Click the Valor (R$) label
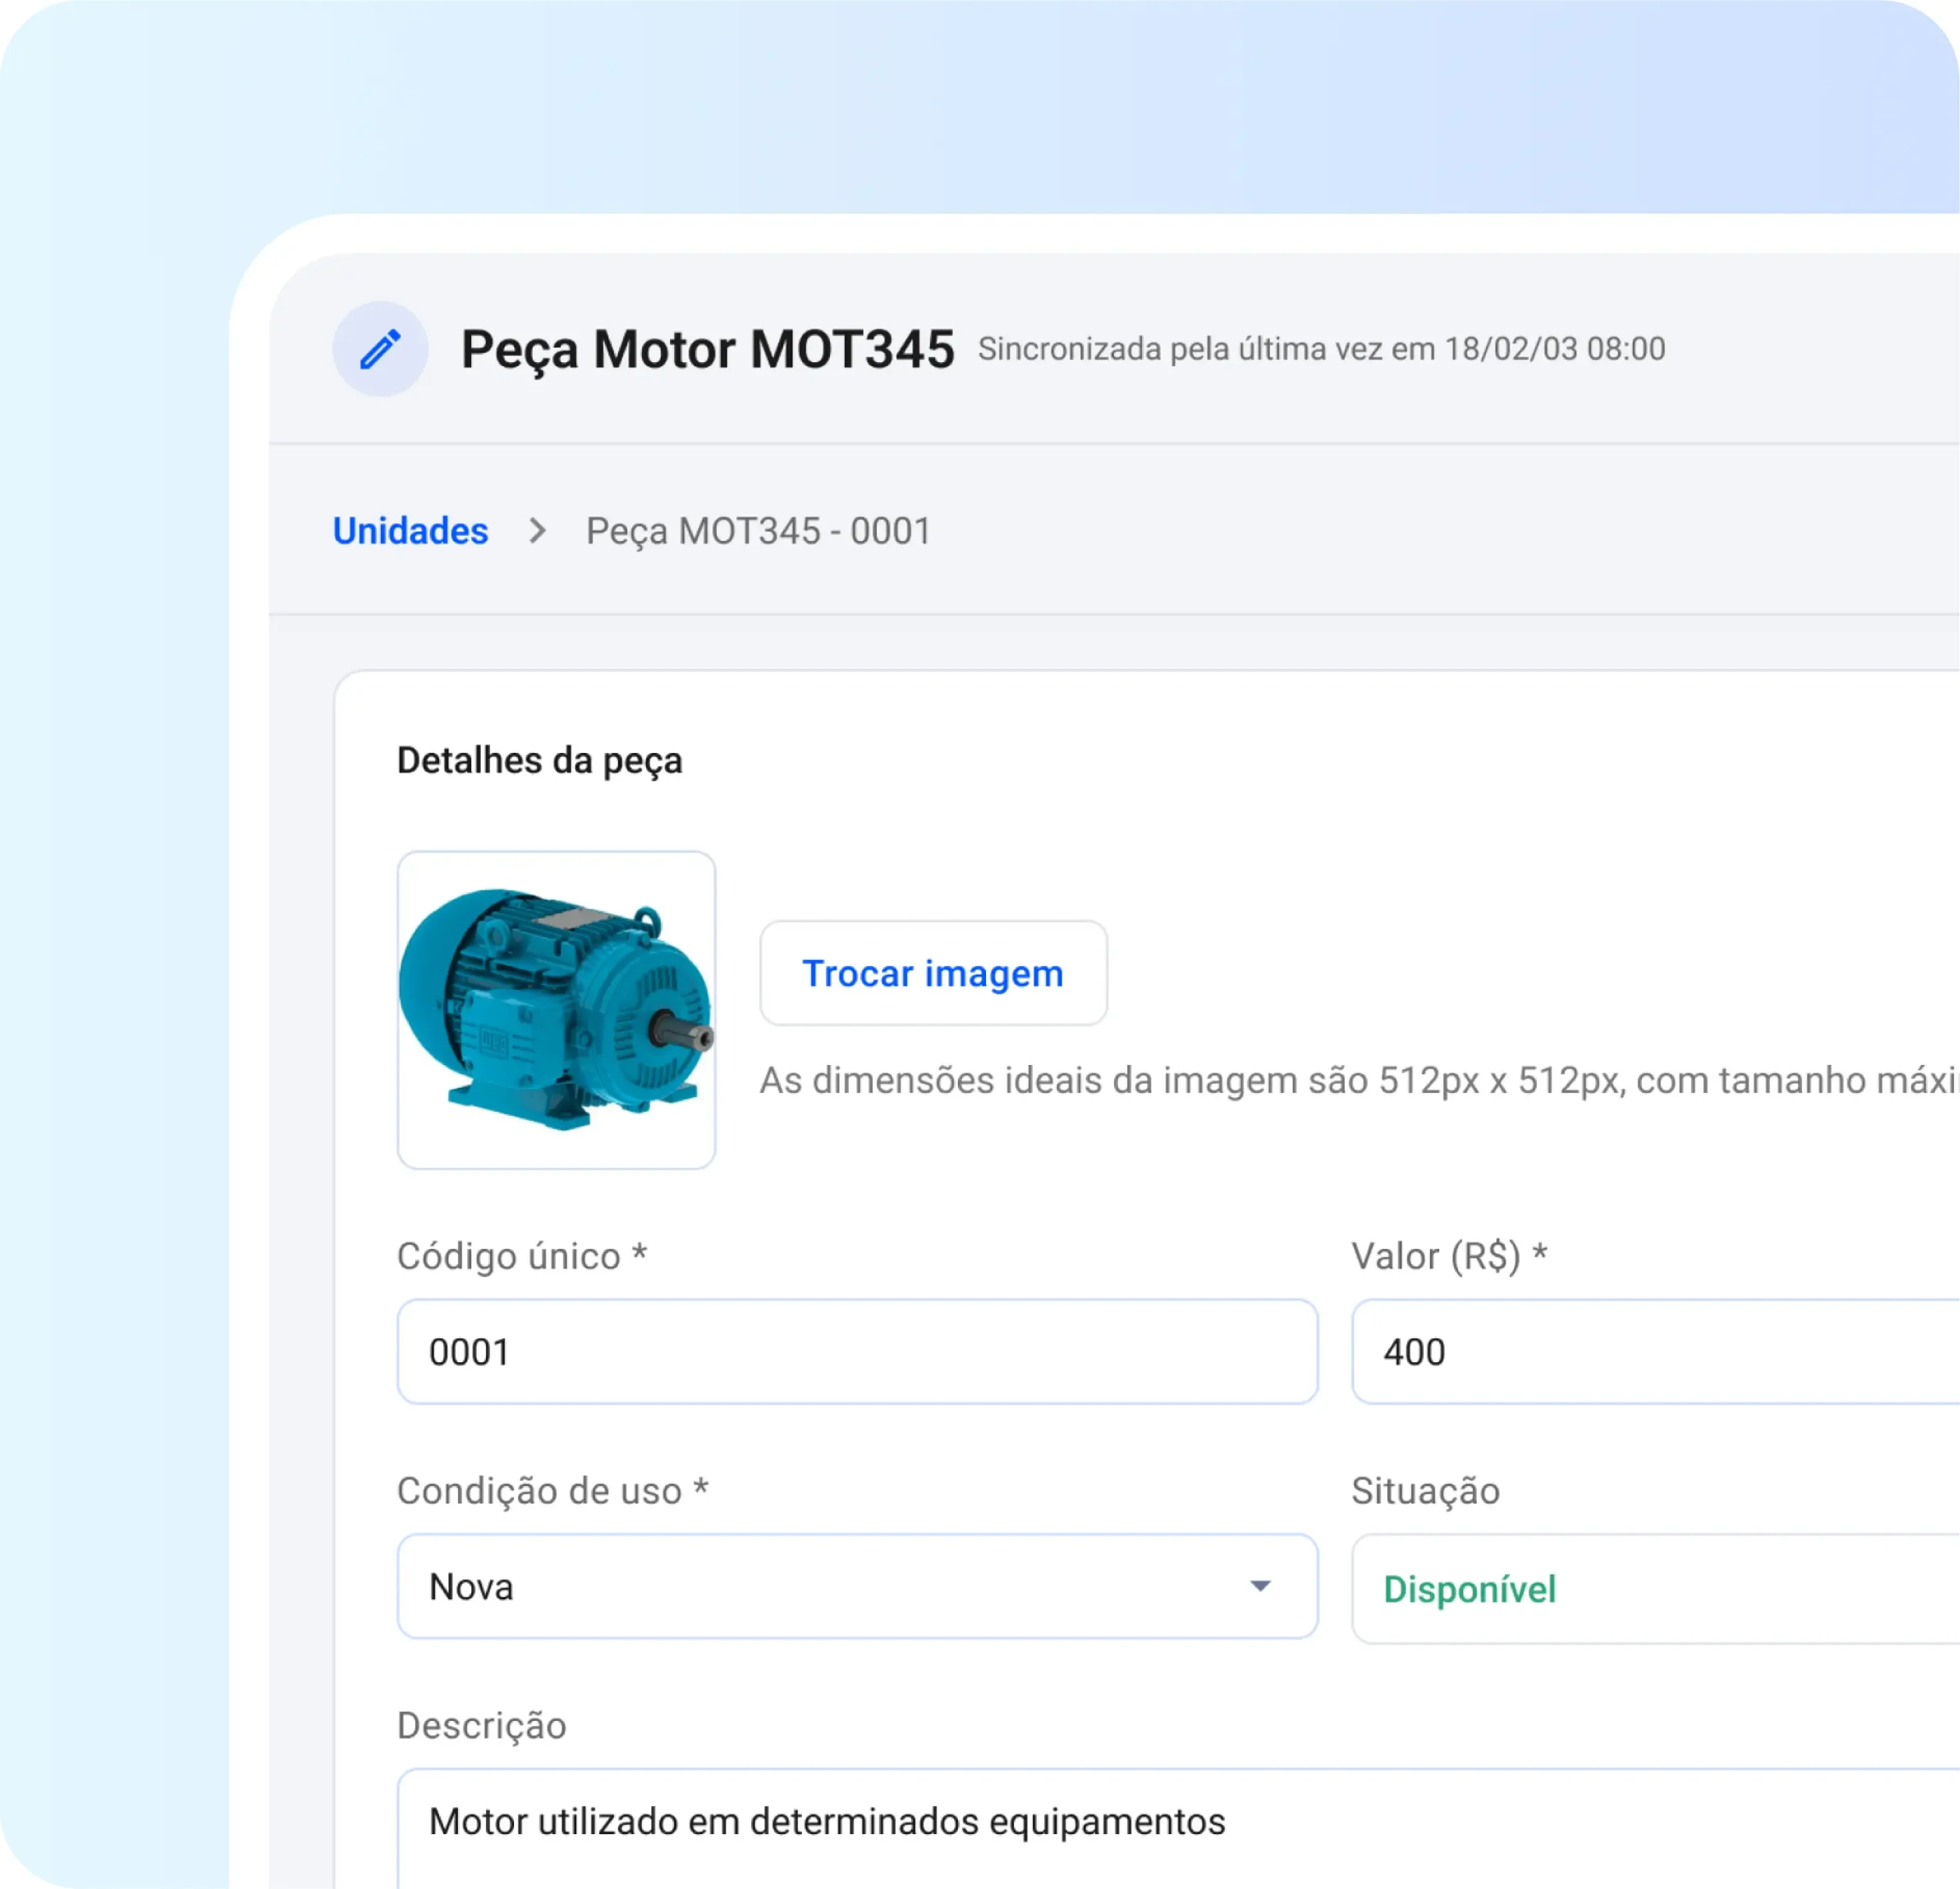 click(1449, 1256)
